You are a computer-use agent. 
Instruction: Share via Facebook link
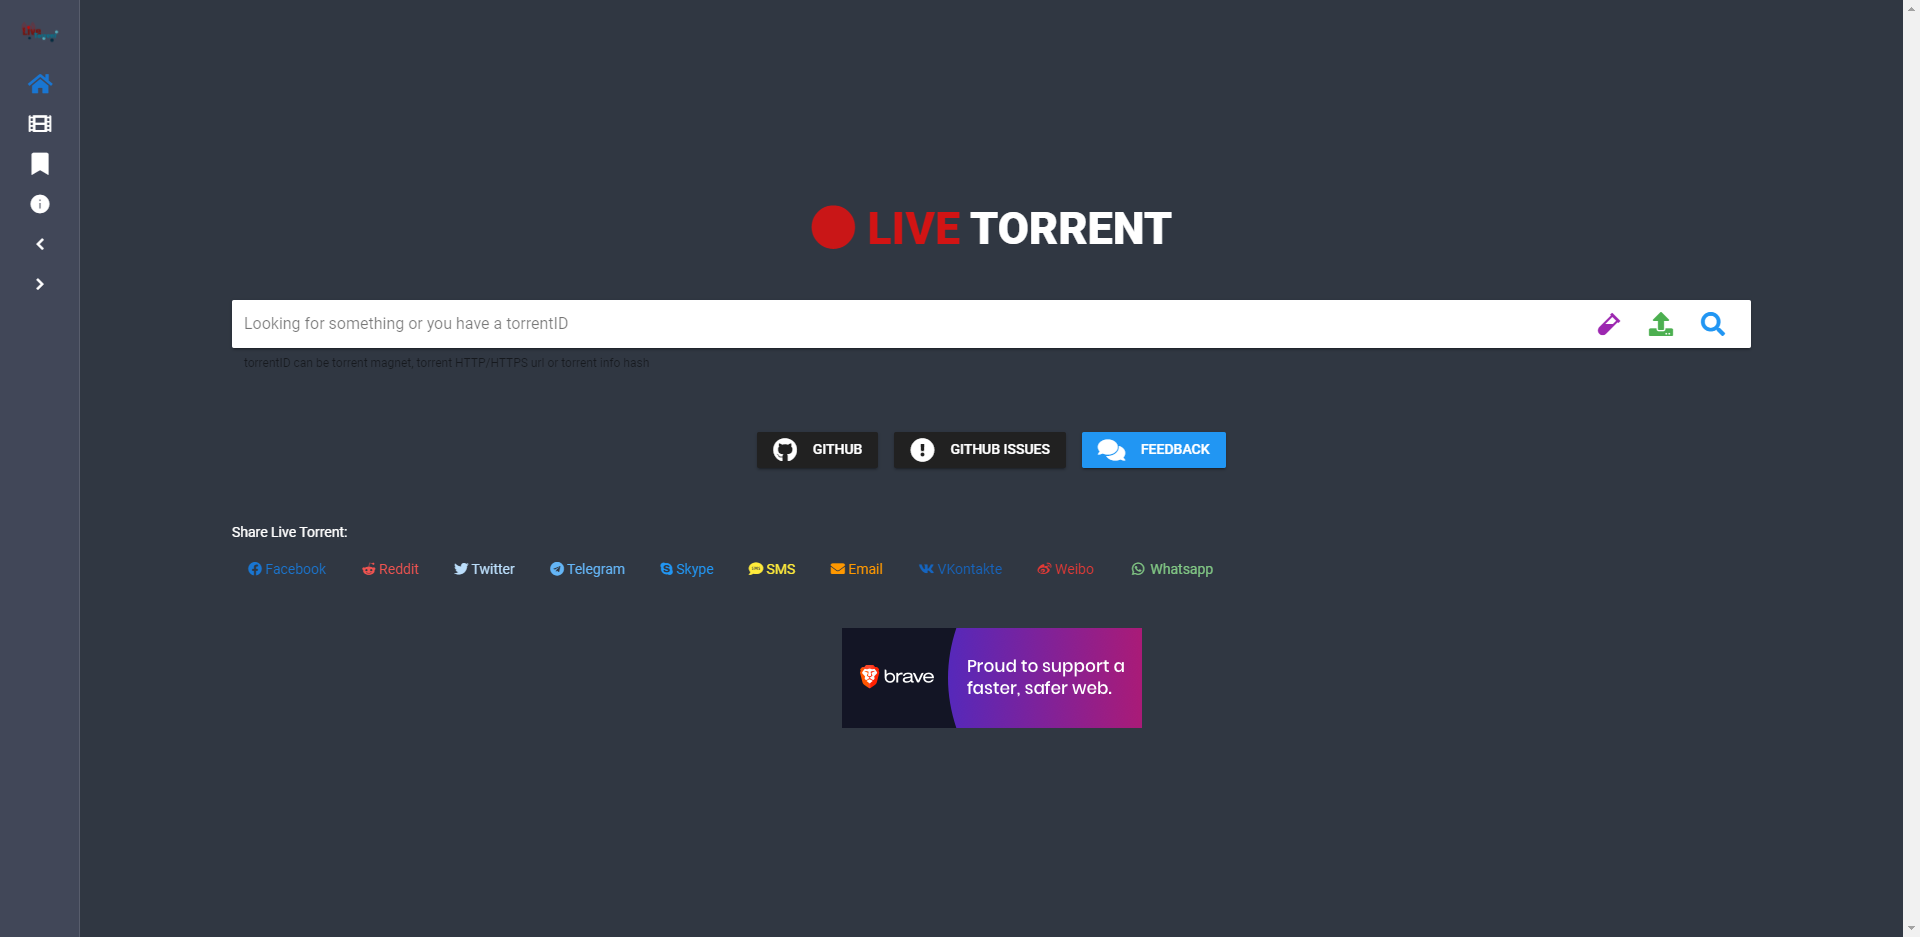coord(287,569)
